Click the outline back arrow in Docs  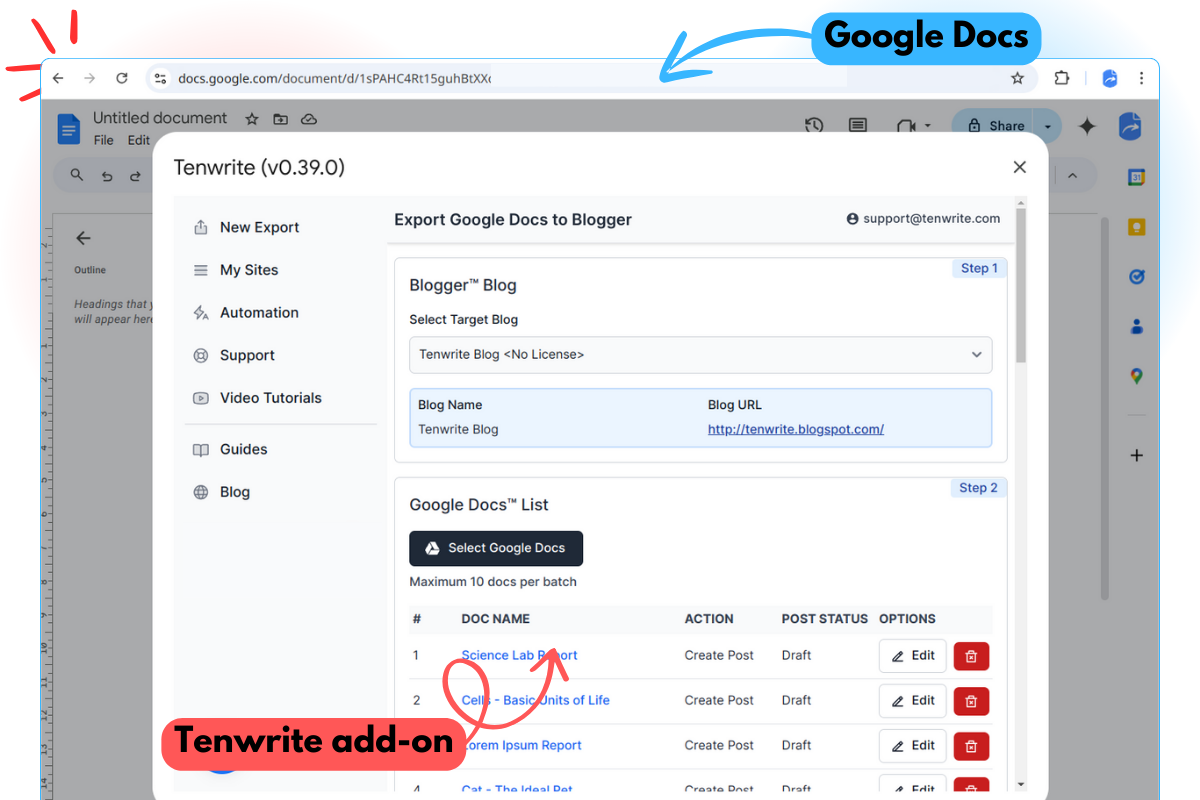(x=83, y=238)
